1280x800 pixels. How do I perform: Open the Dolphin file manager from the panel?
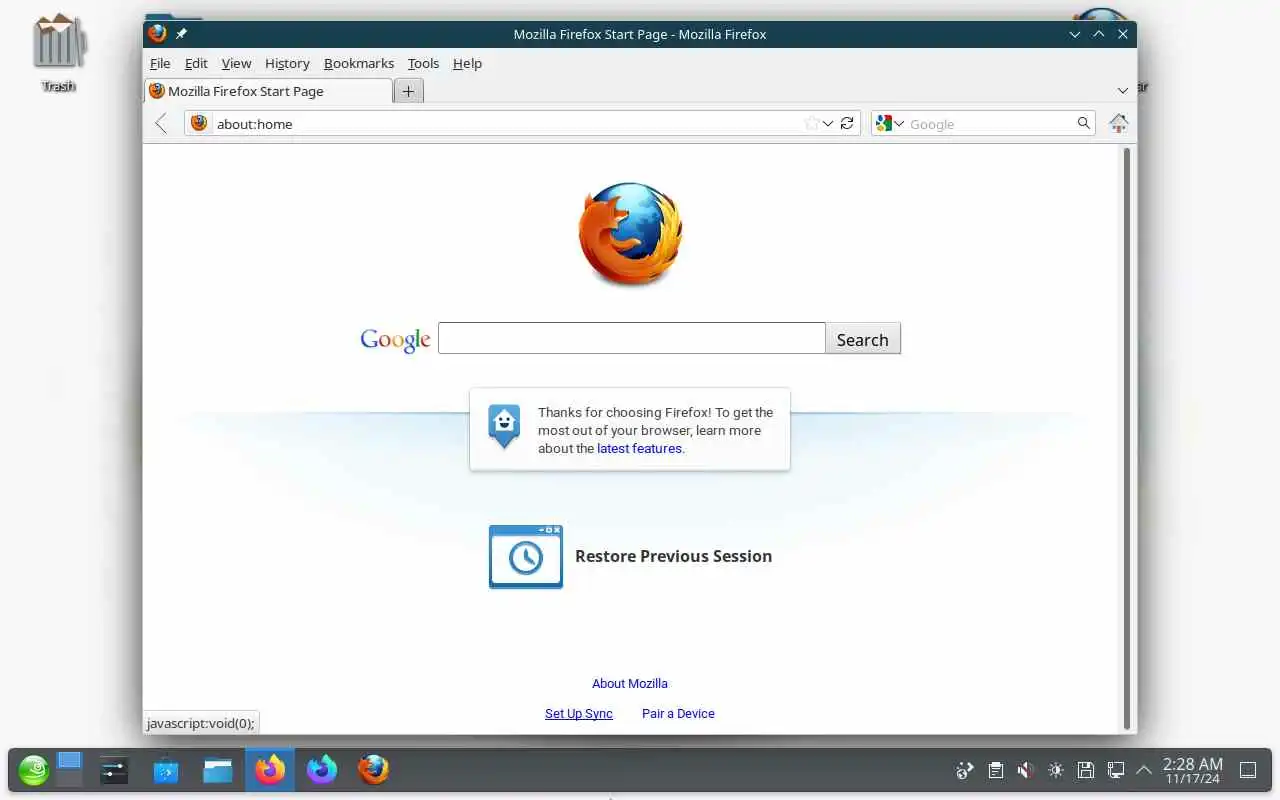tap(218, 770)
